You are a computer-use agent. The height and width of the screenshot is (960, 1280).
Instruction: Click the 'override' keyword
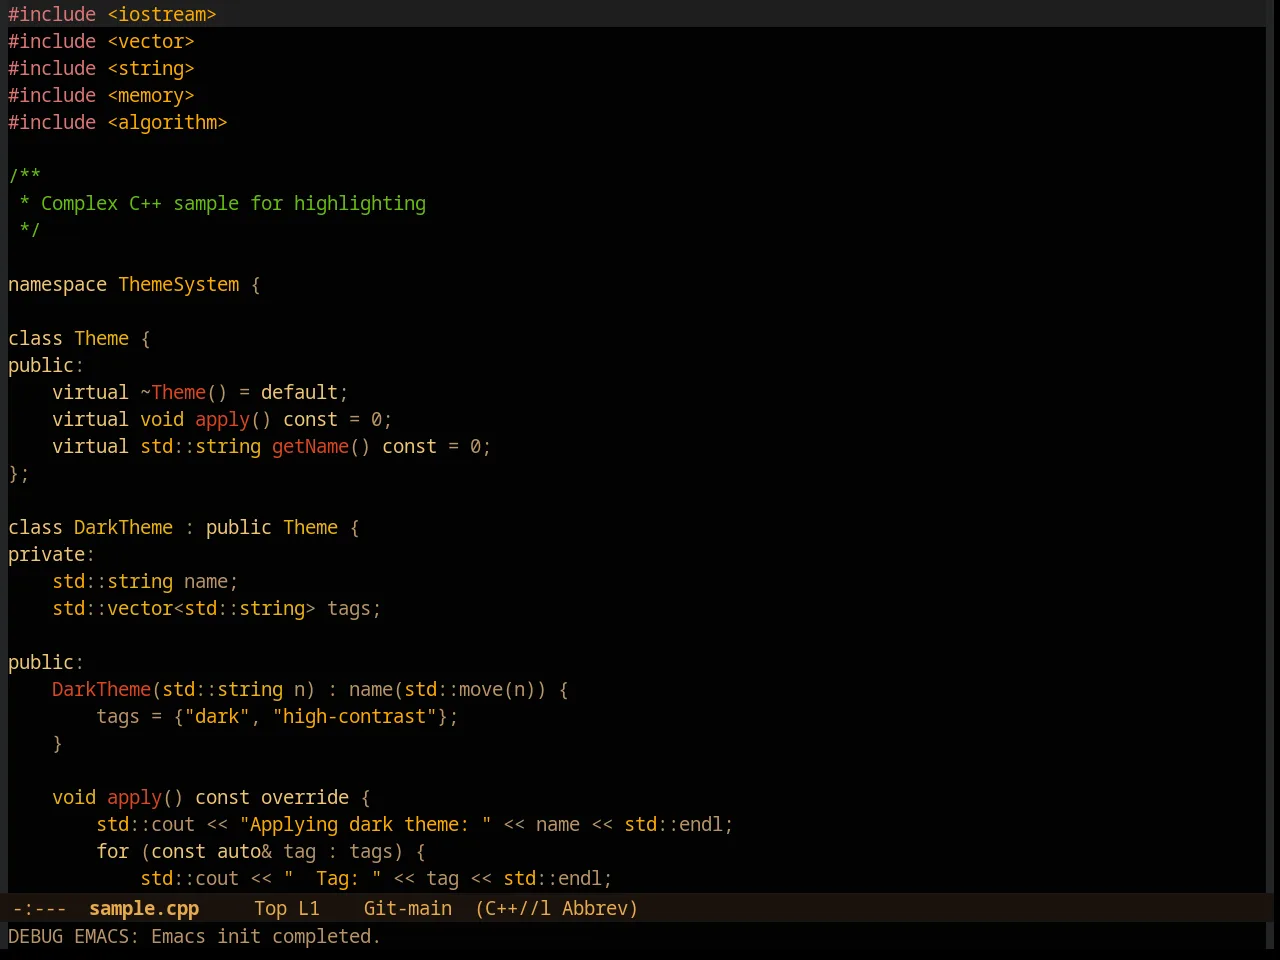tap(305, 797)
